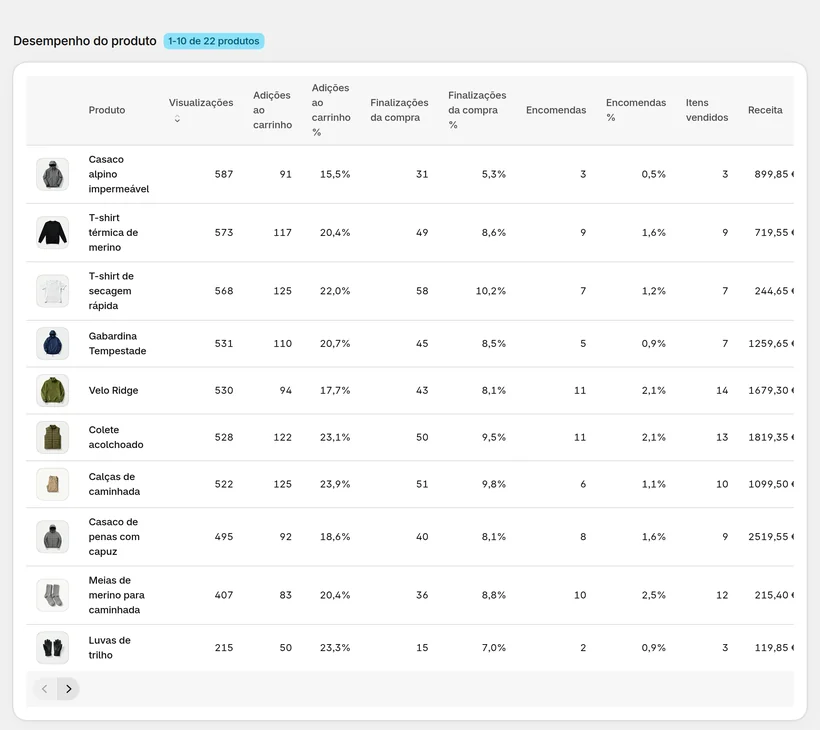This screenshot has height=730, width=820.
Task: Click add-to-cart rate 23,9%
Action: pyautogui.click(x=335, y=484)
